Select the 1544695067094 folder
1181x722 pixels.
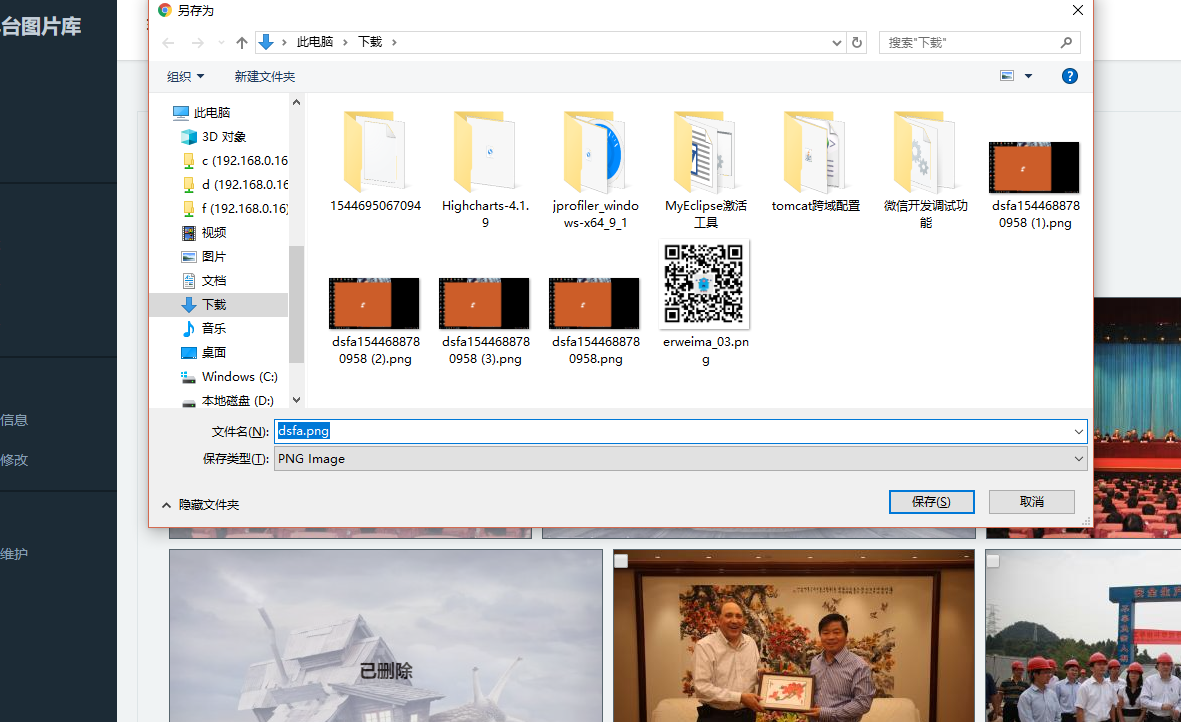click(375, 161)
